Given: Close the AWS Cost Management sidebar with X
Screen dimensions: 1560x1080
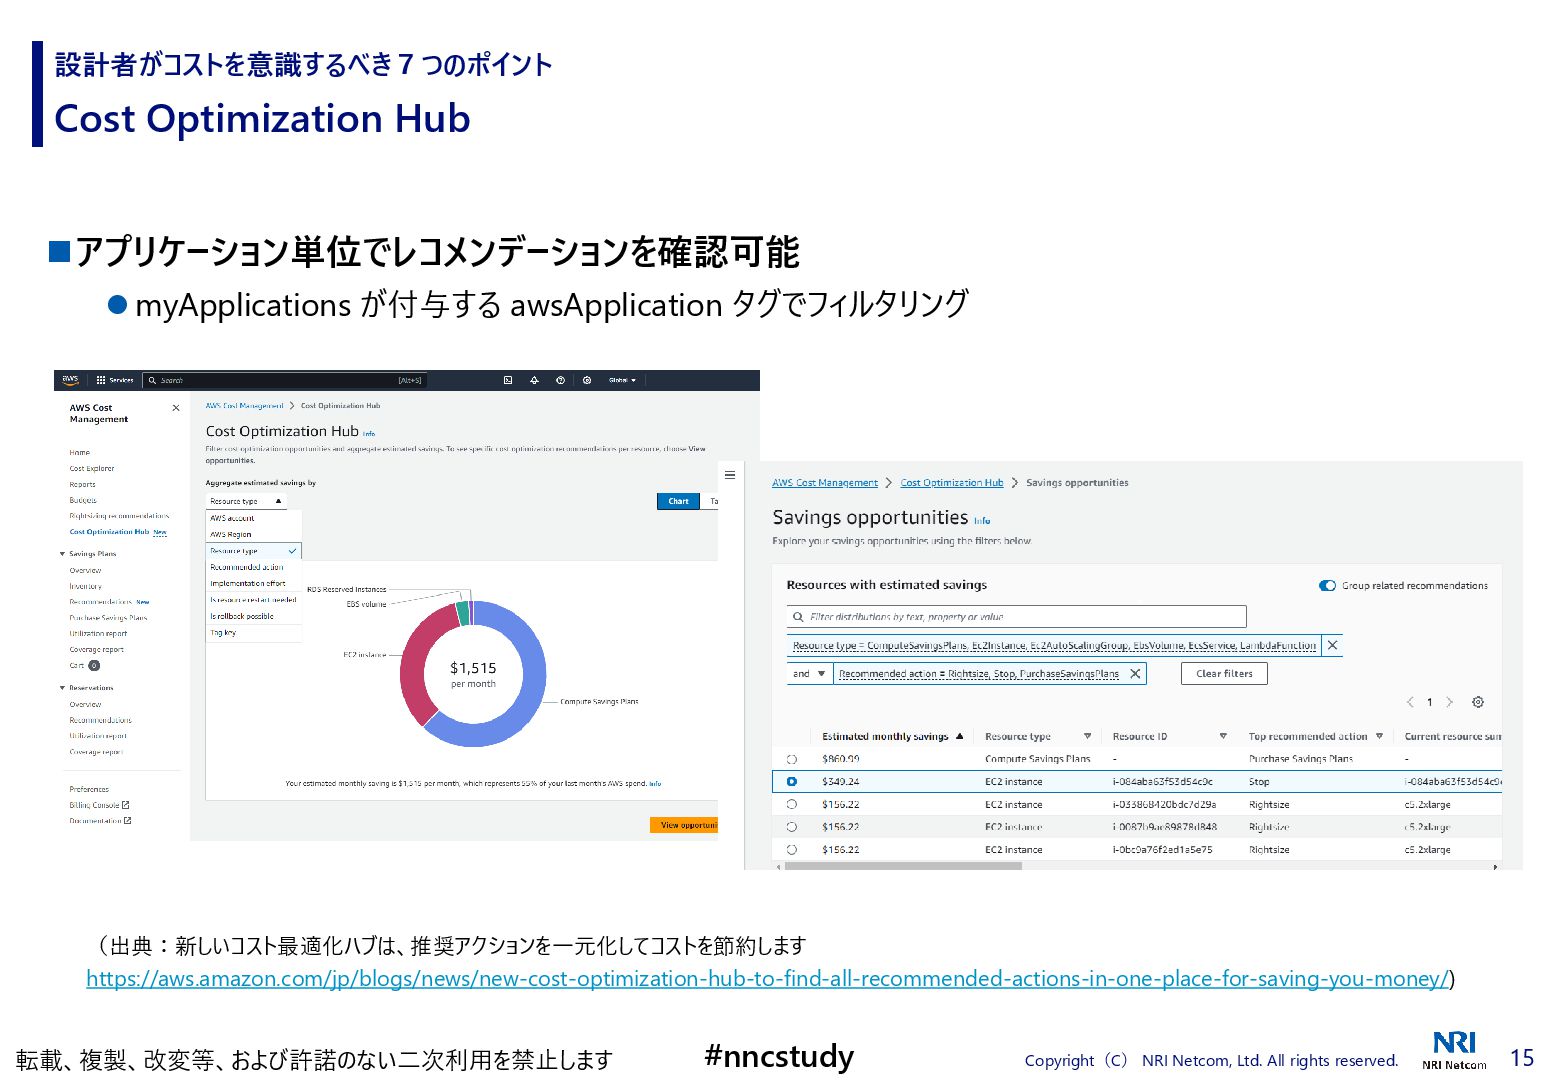Looking at the screenshot, I should (176, 408).
